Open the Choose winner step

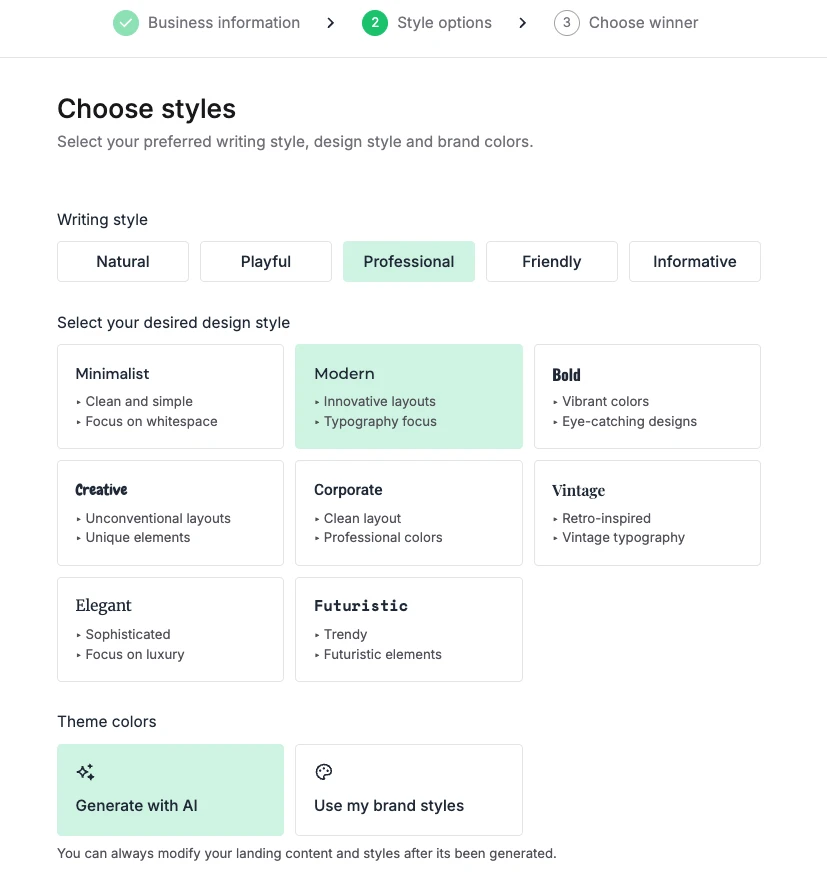point(643,23)
